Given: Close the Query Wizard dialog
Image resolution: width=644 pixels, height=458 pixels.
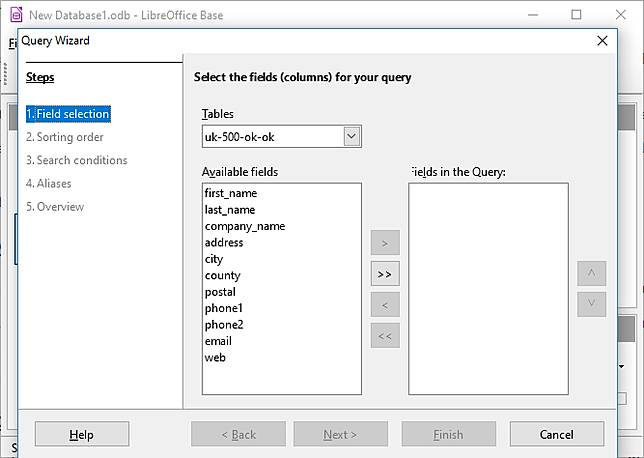Looking at the screenshot, I should coord(602,41).
